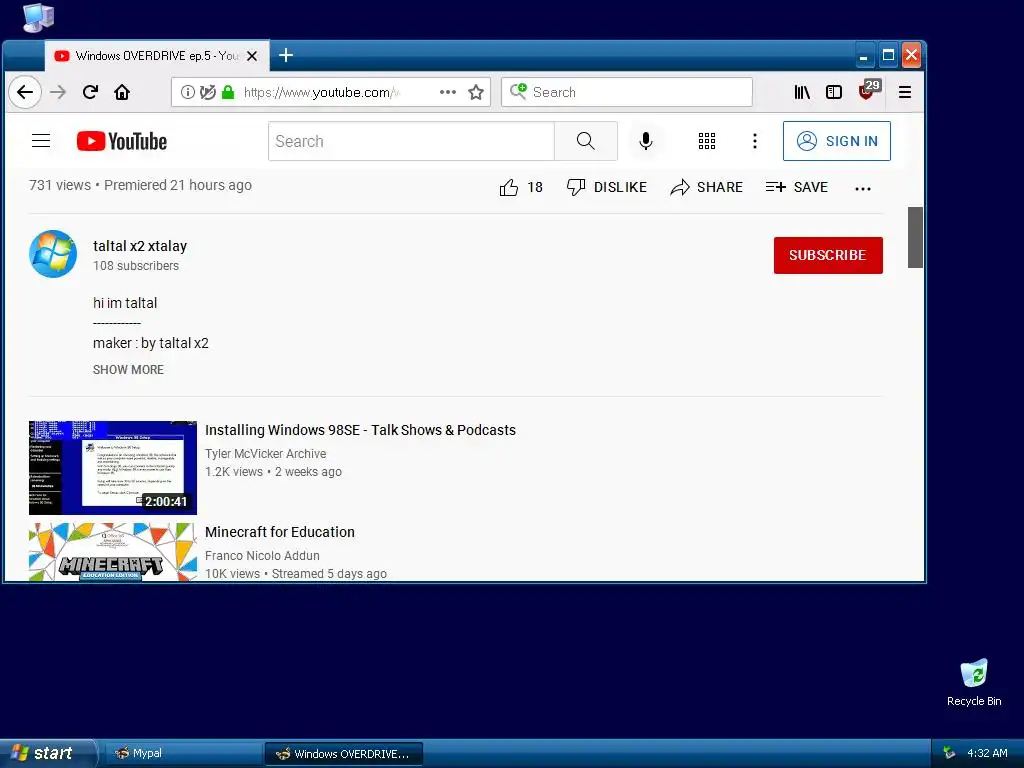Image resolution: width=1024 pixels, height=768 pixels.
Task: Open the taltal x2 xtalay channel name link
Action: click(x=140, y=246)
